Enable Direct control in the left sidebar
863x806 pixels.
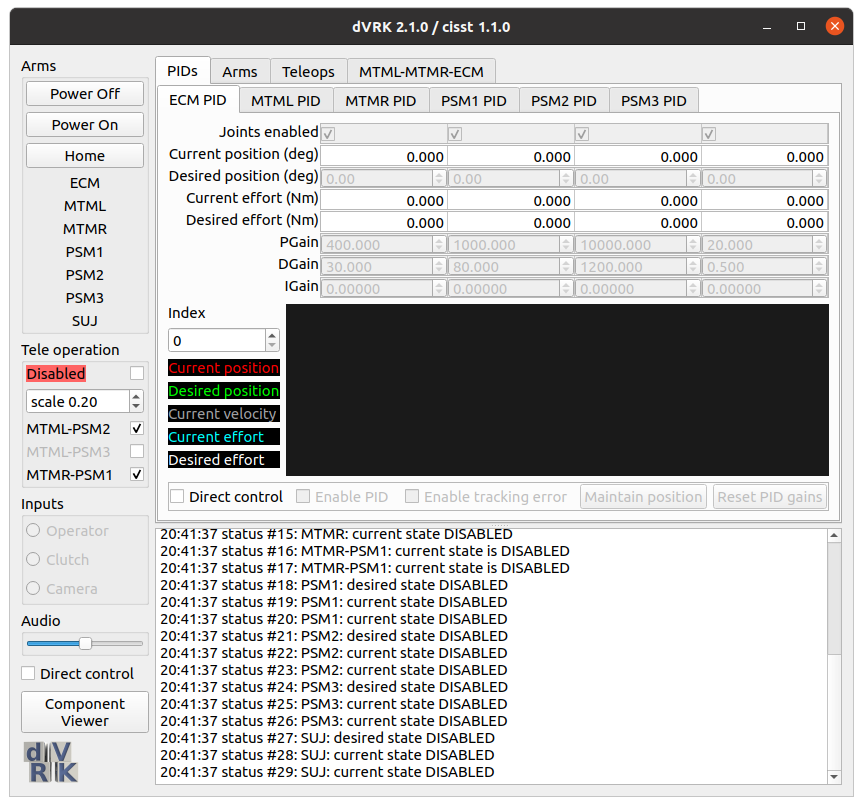pyautogui.click(x=28, y=673)
